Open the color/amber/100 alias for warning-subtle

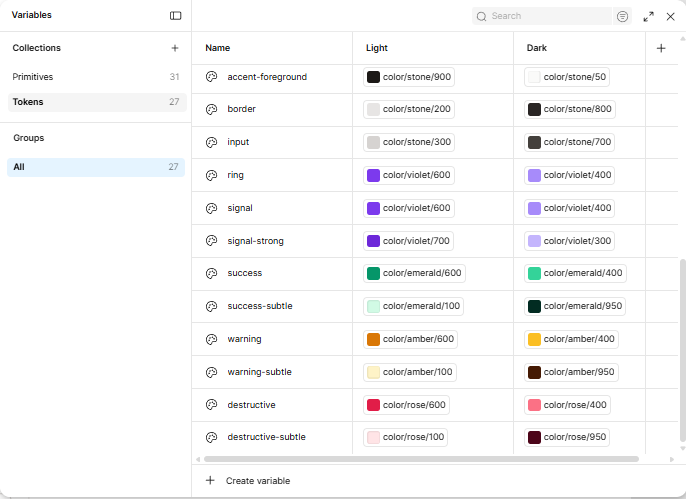(x=410, y=372)
